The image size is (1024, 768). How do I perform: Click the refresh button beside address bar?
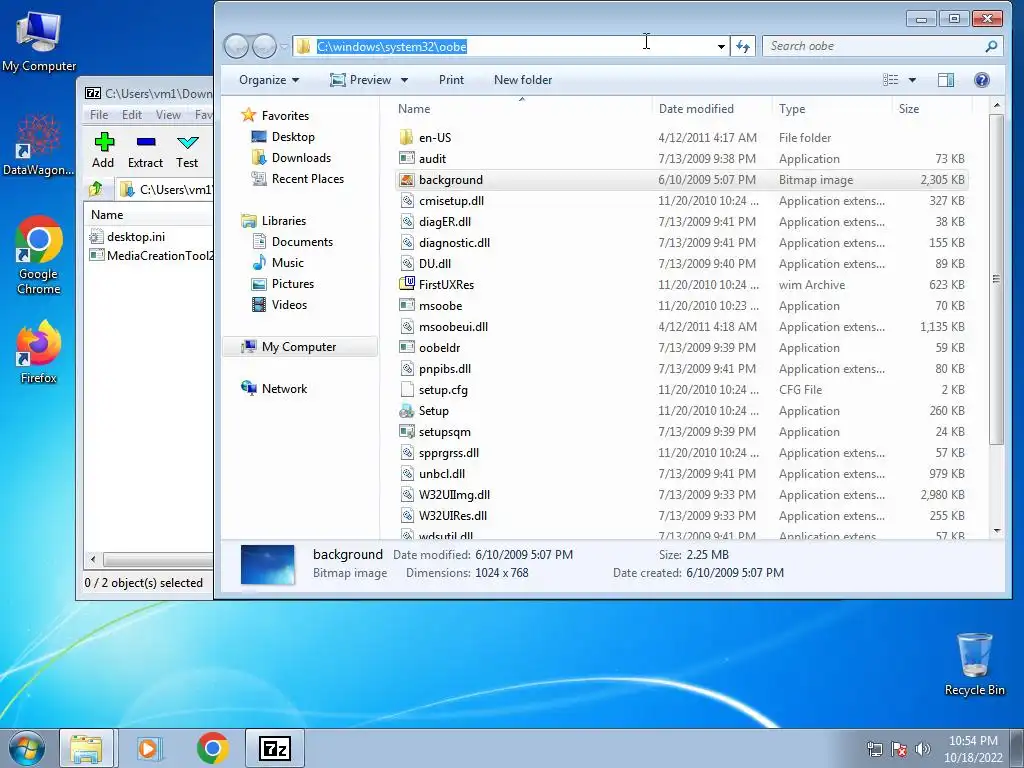[743, 46]
